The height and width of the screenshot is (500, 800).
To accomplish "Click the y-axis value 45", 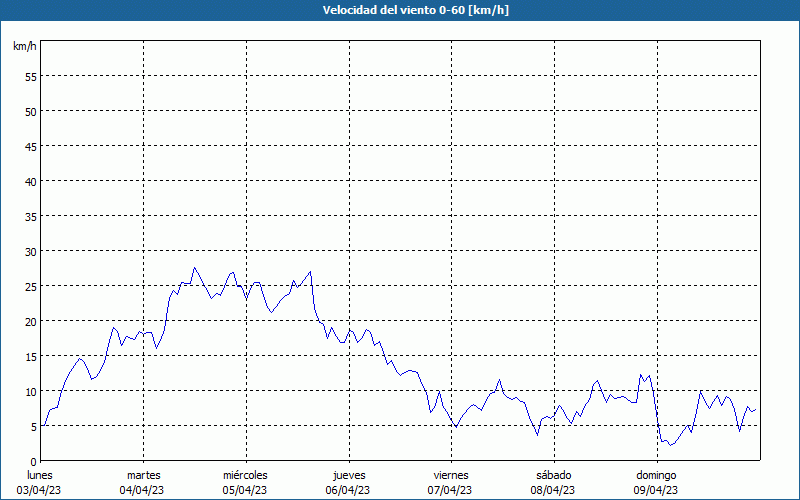I will coord(31,147).
